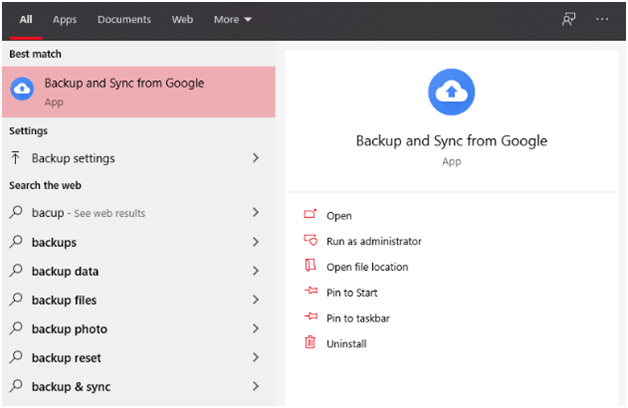Click the Backup and Sync cloud icon in best match

[22, 89]
